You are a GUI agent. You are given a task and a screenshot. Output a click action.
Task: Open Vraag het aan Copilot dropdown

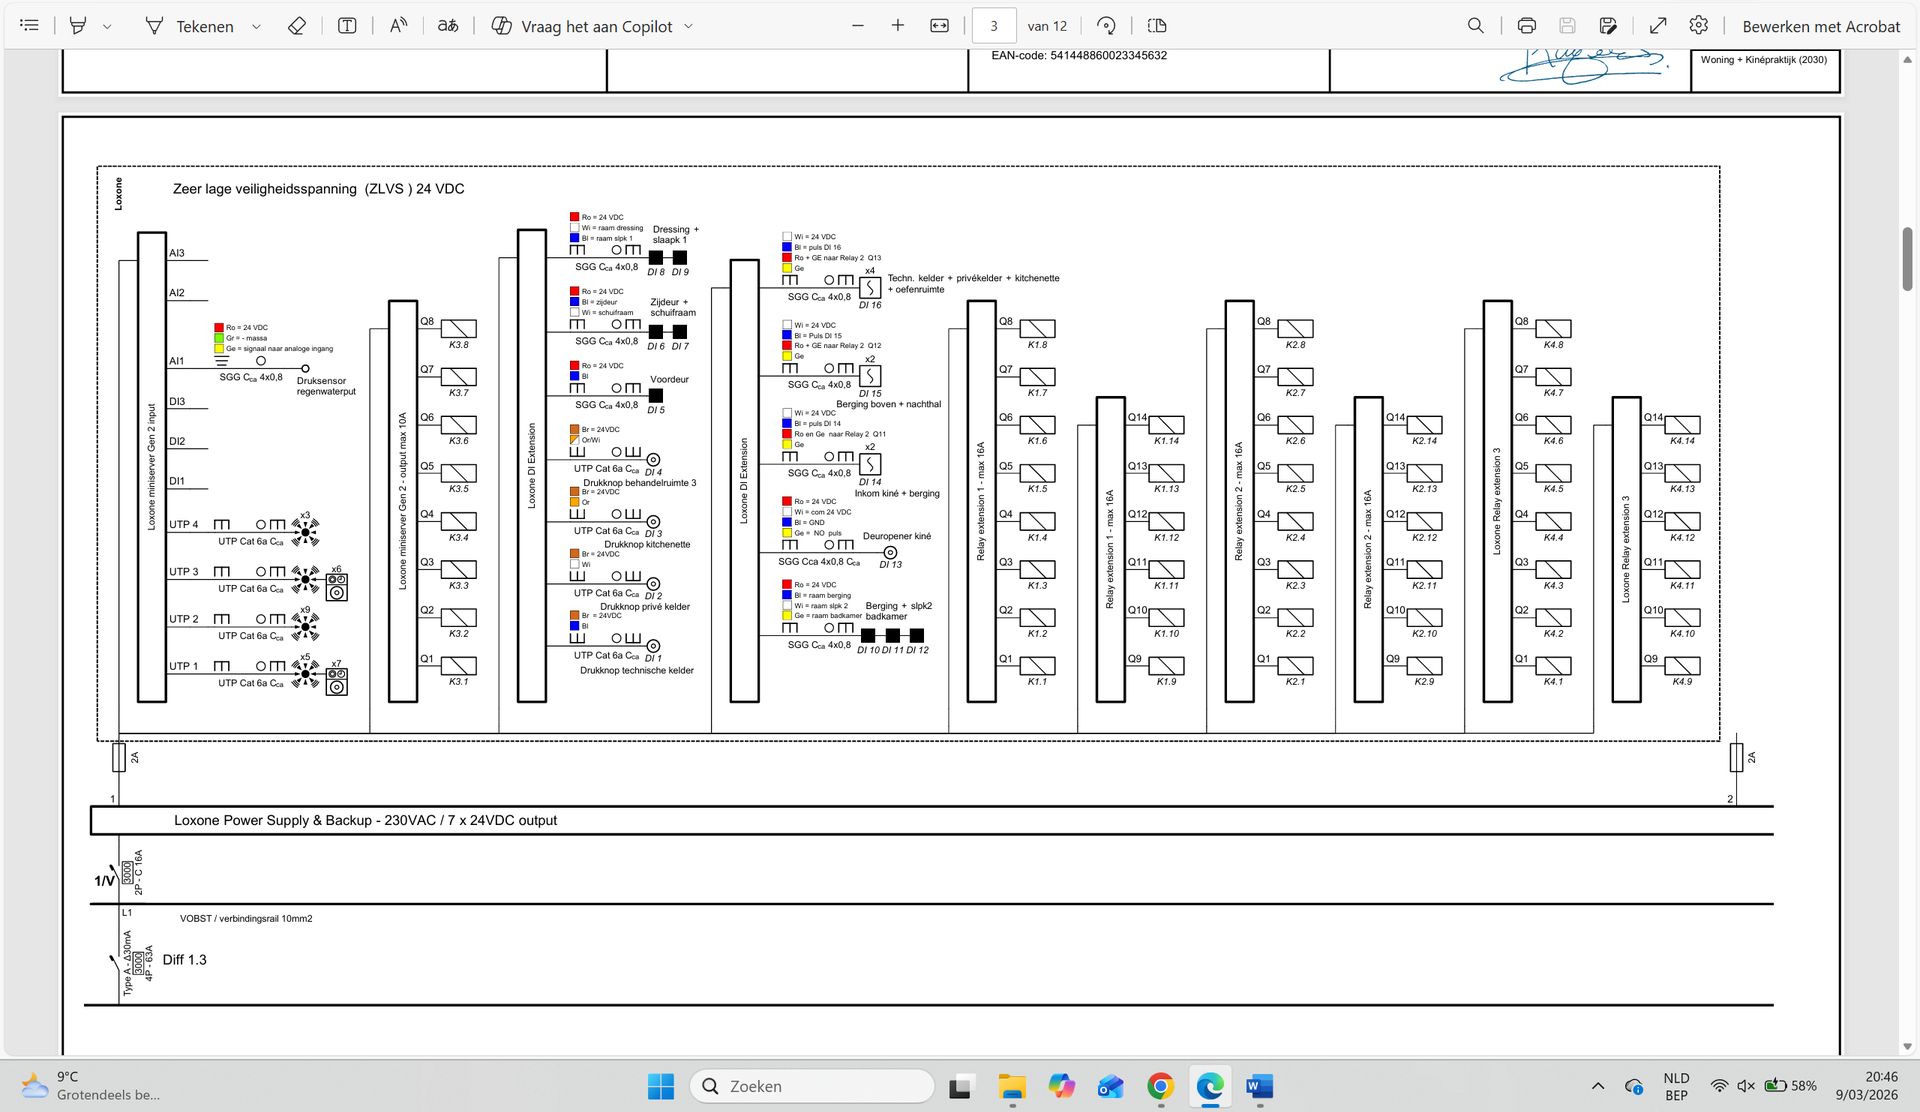[x=688, y=27]
